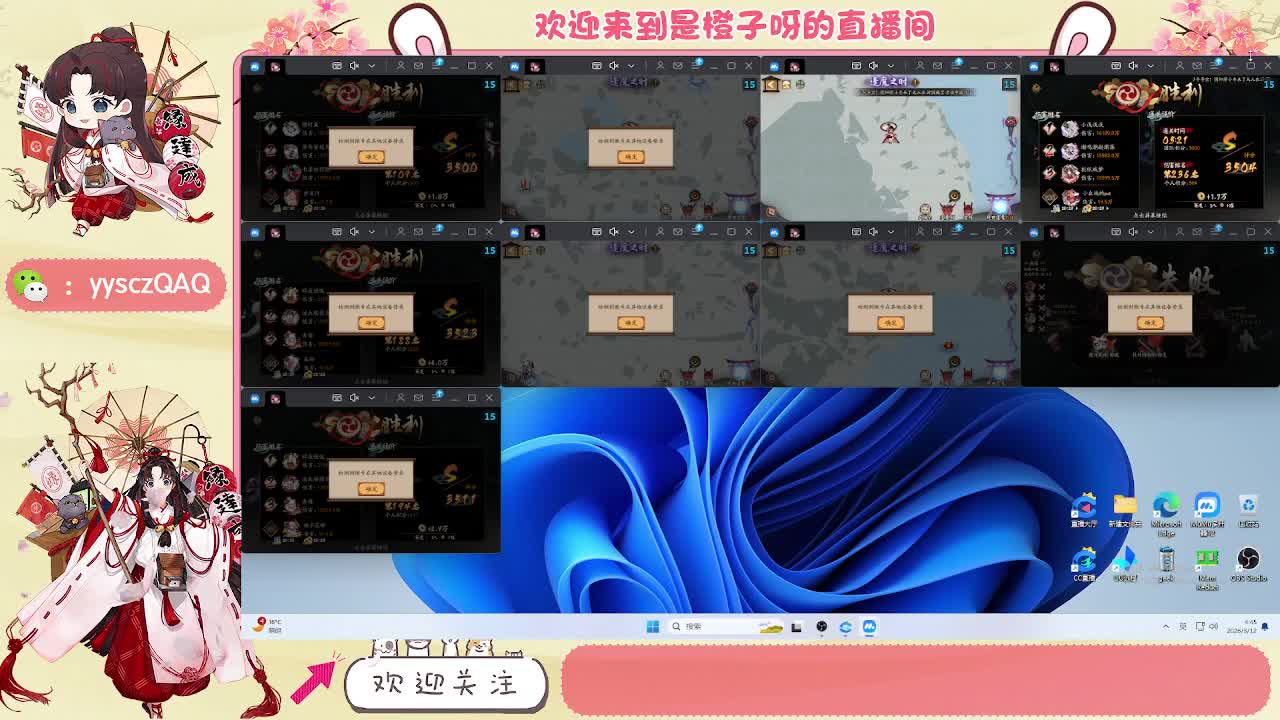Click keyboard icon in top row third emulator
The width and height of the screenshot is (1280, 720).
click(x=857, y=66)
